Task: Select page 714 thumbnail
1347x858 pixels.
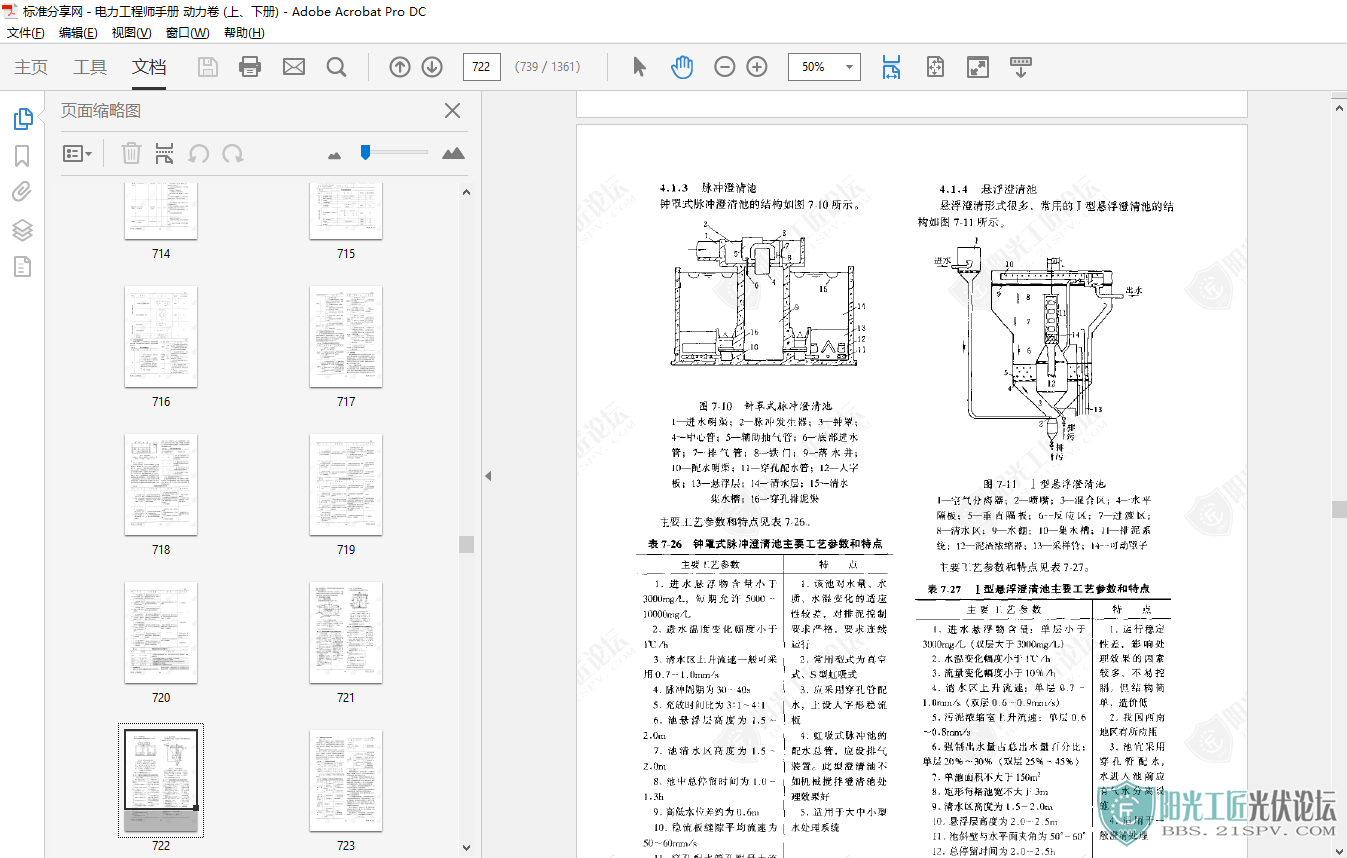Action: coord(161,211)
